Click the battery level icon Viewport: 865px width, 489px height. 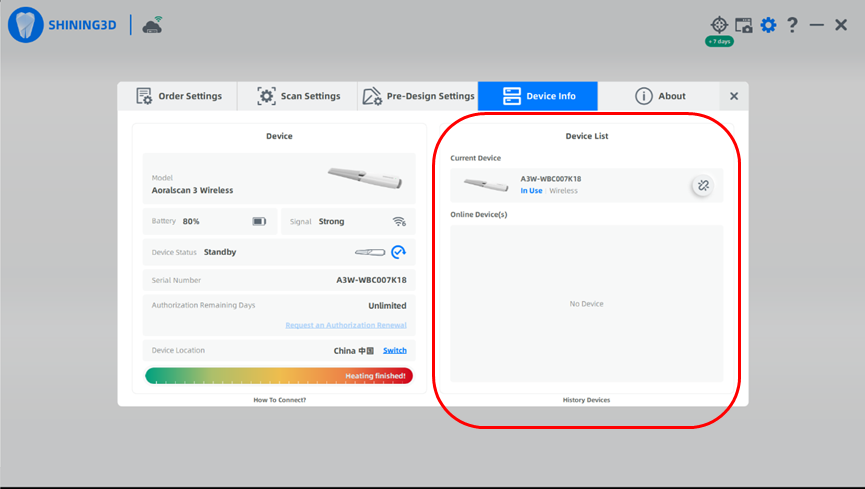pos(259,221)
